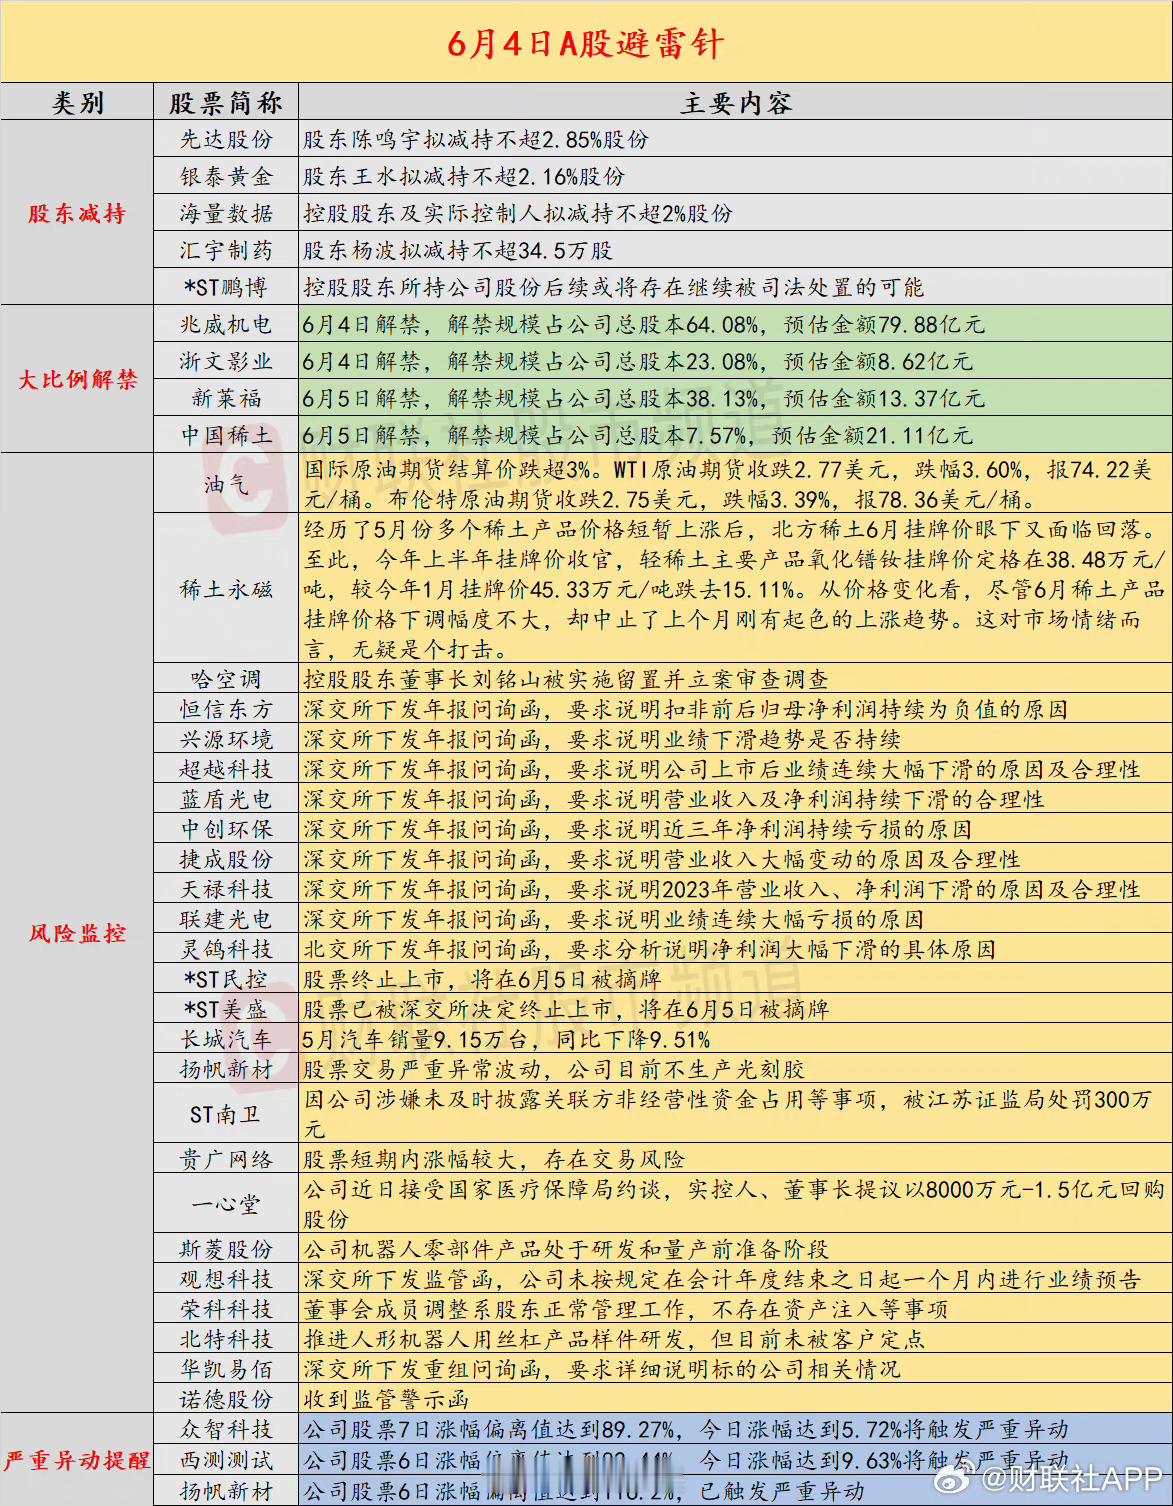Select stock name 浙文影业
The image size is (1173, 1506).
coord(226,362)
